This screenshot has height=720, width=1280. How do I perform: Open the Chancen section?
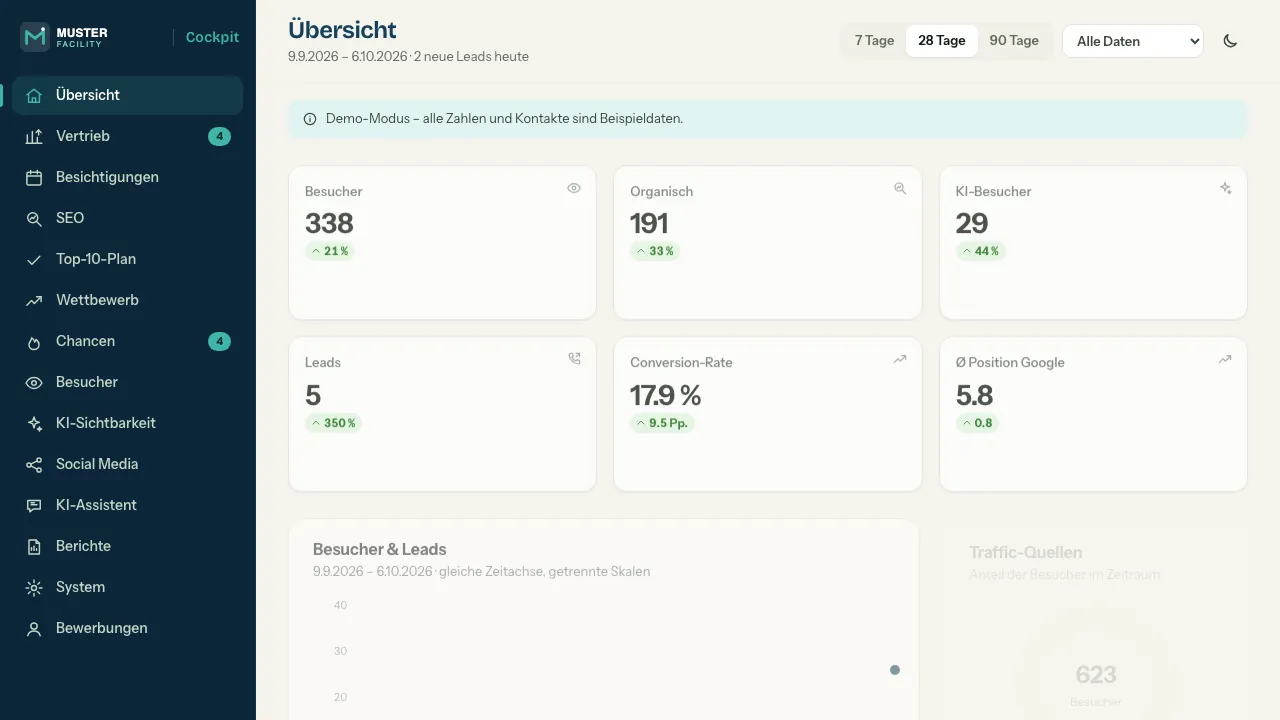[128, 341]
